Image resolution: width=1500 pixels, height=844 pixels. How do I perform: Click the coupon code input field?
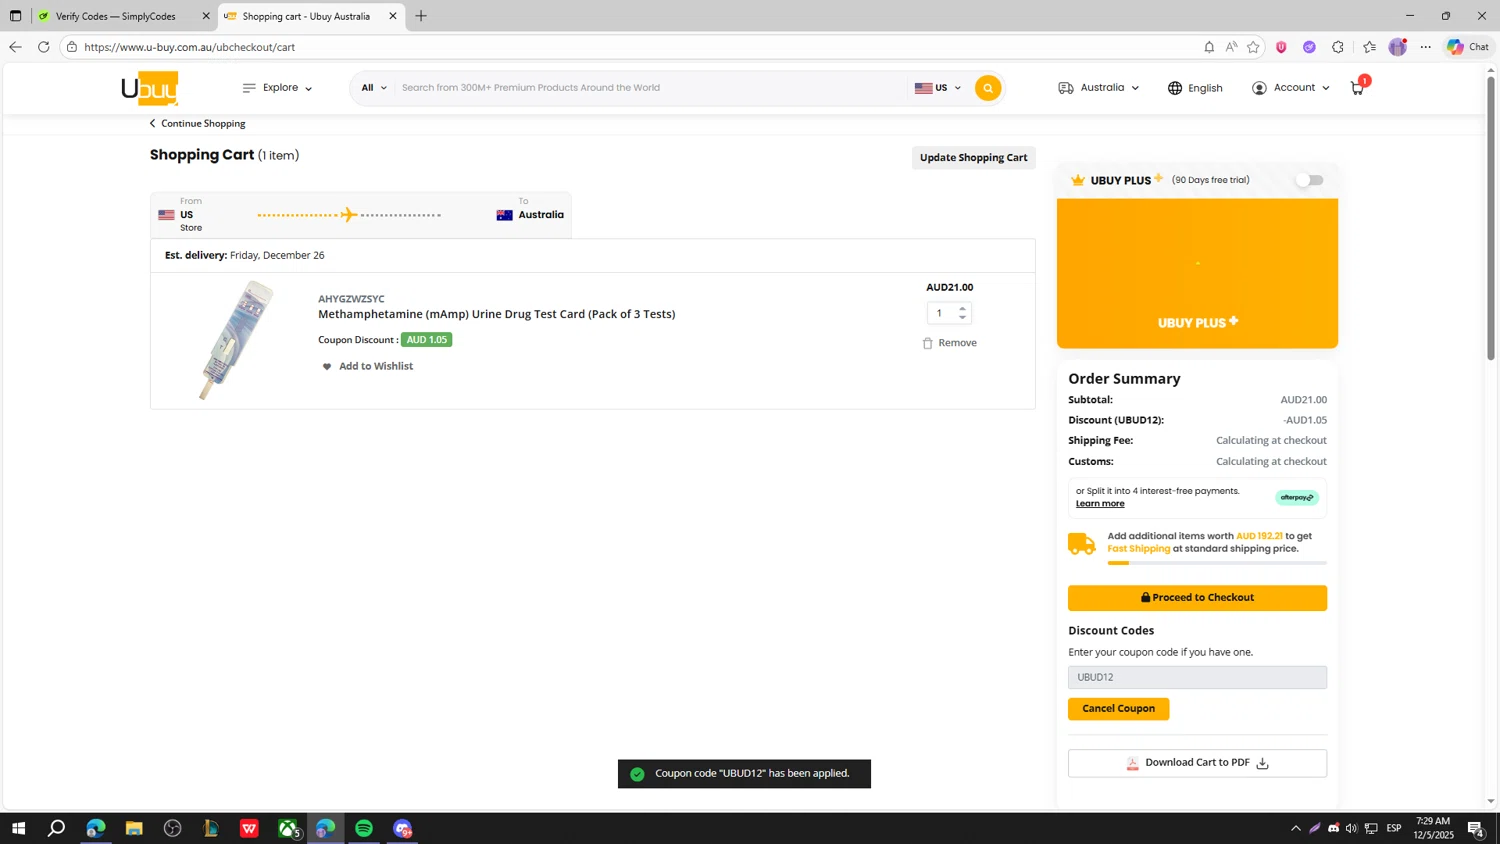pyautogui.click(x=1197, y=678)
